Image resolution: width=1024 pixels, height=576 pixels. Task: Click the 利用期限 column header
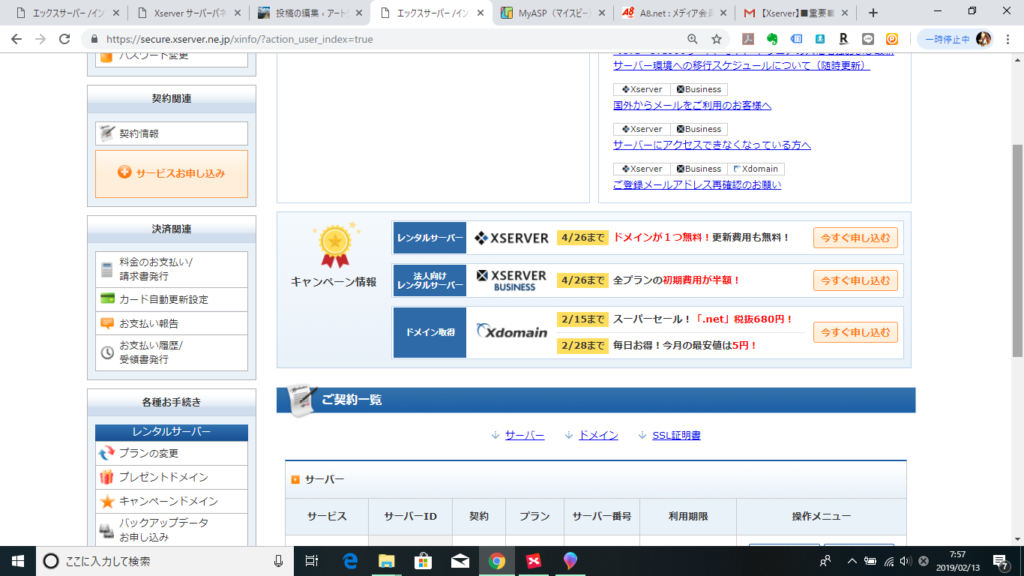coord(688,517)
